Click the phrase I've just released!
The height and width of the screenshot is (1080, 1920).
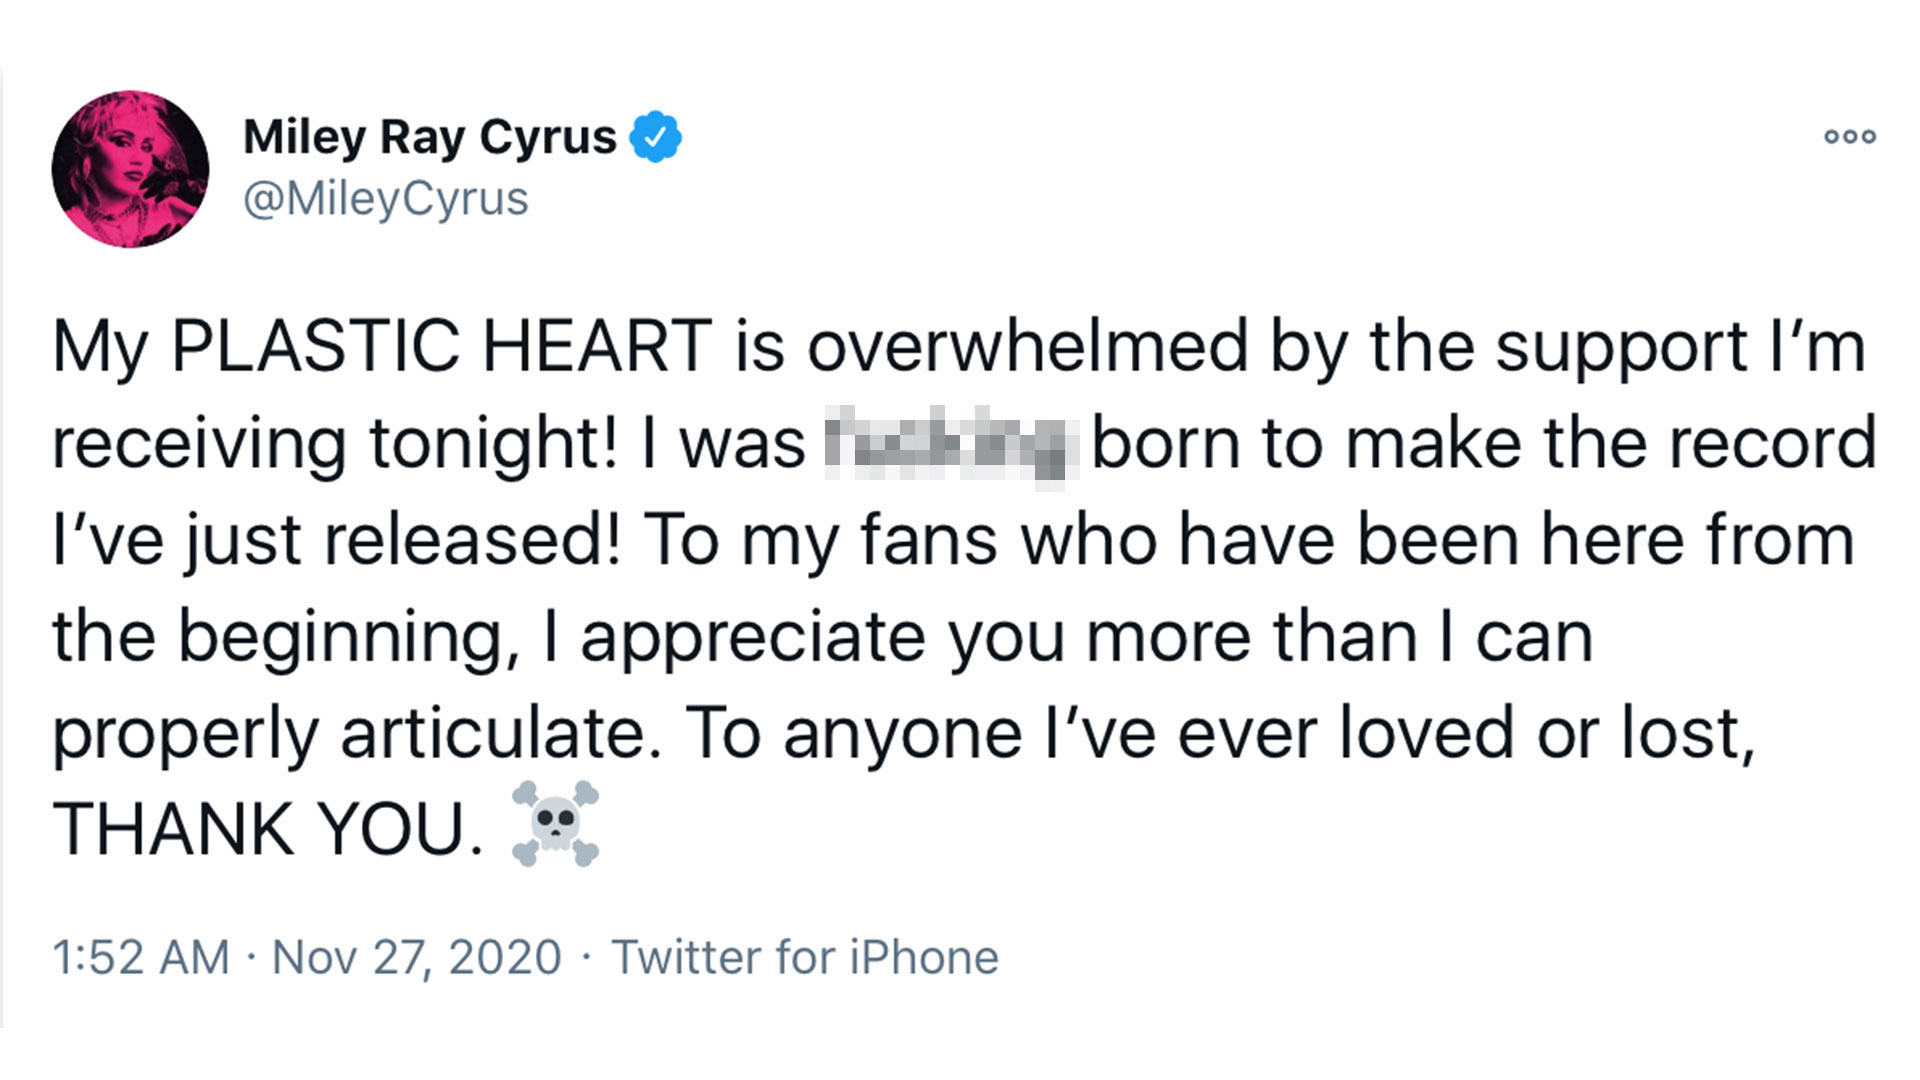click(x=335, y=540)
